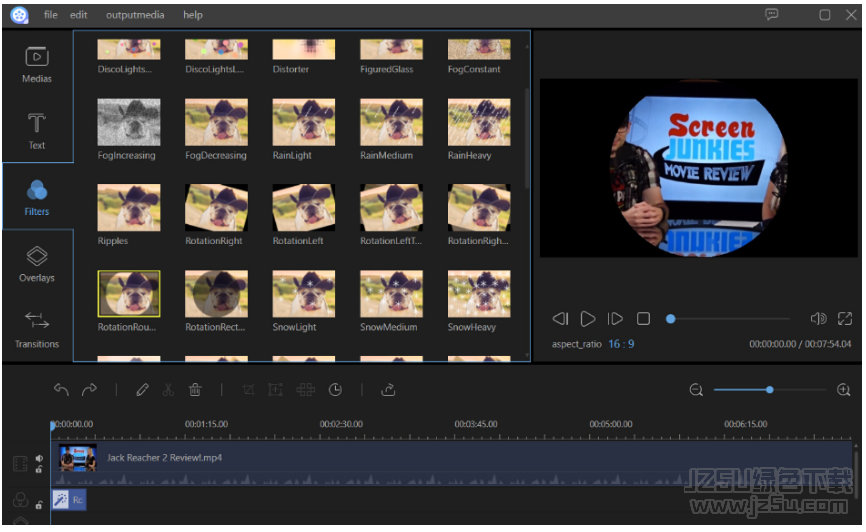Select the highlighted RotationRou... filter thumbnail
Screen dimensions: 866x532
(129, 294)
